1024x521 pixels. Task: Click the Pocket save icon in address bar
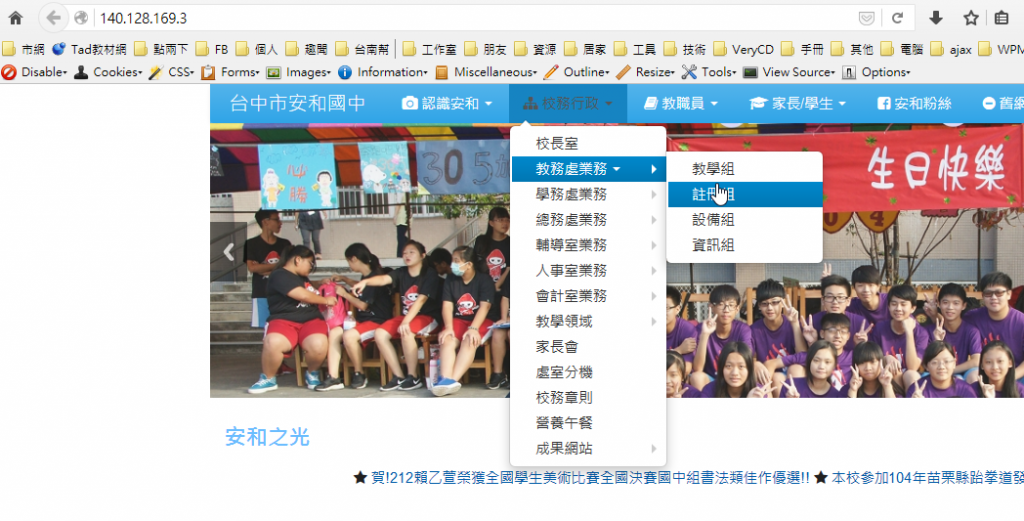pos(866,18)
